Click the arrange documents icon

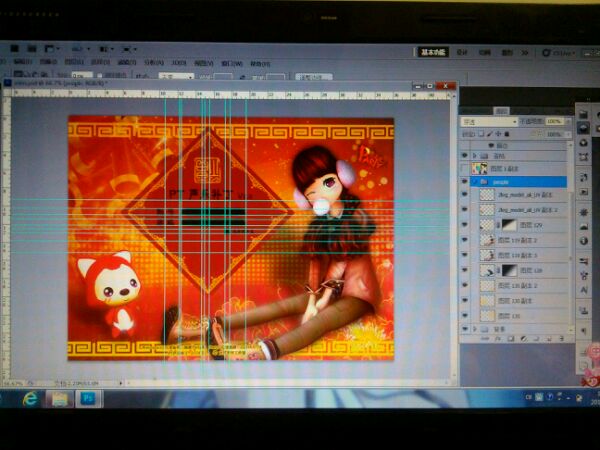pyautogui.click(x=106, y=49)
